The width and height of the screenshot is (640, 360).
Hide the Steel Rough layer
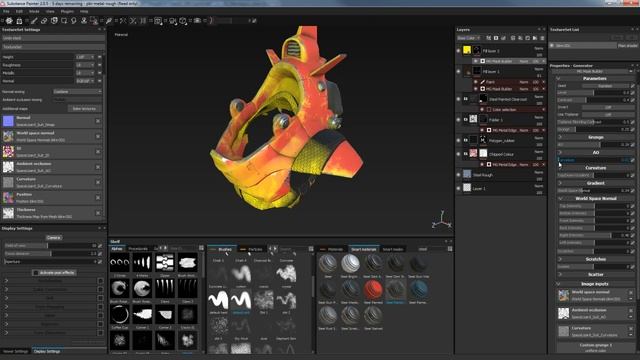tap(458, 175)
